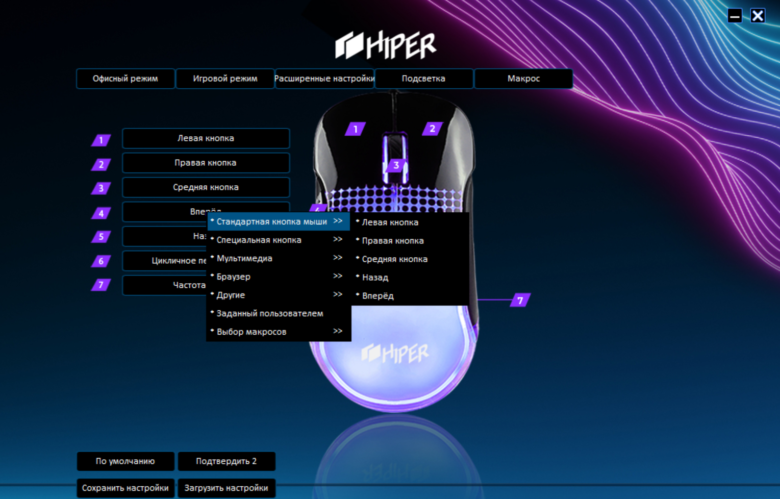Click number 3 badge beside Средняя кнопка

coord(101,188)
